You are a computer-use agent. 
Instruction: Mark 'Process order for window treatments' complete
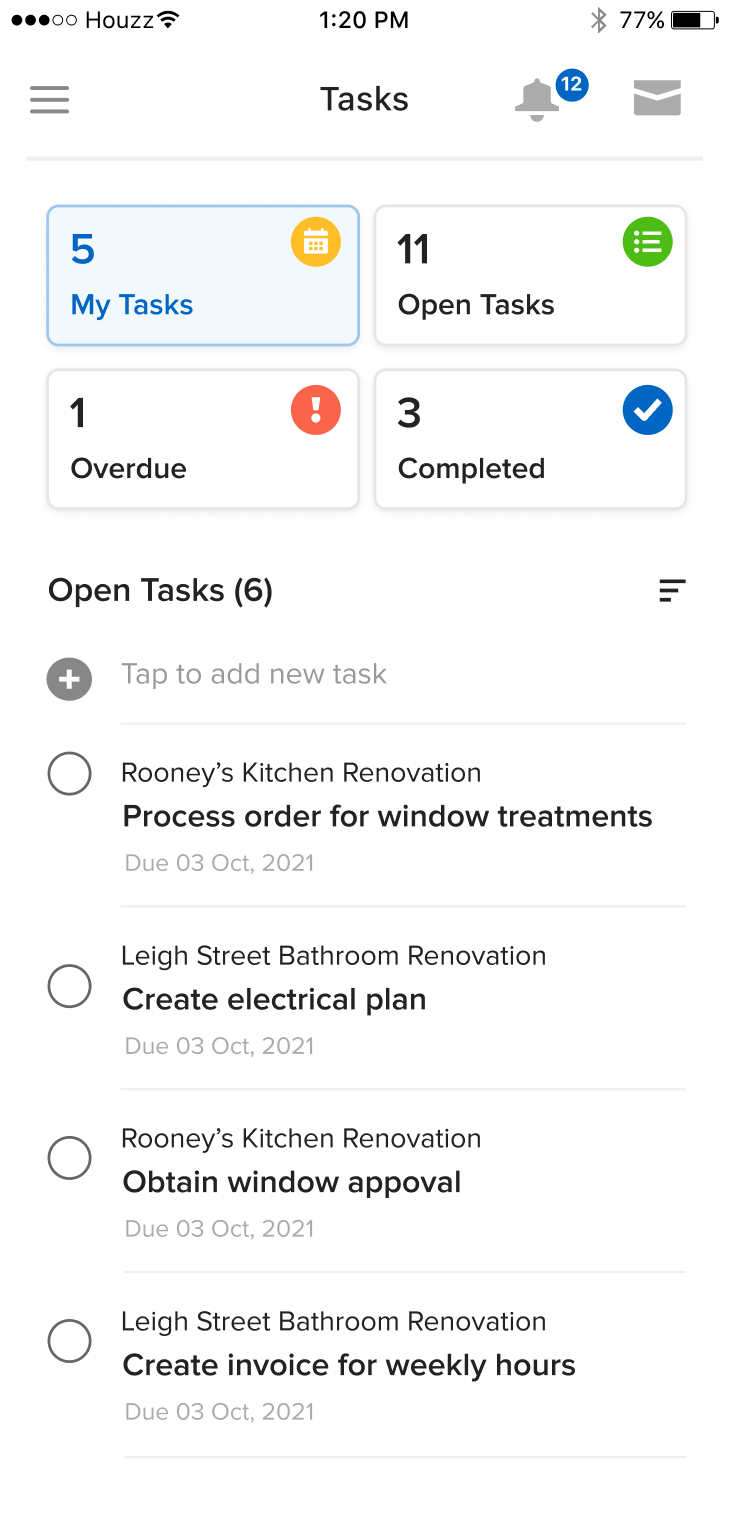click(70, 774)
